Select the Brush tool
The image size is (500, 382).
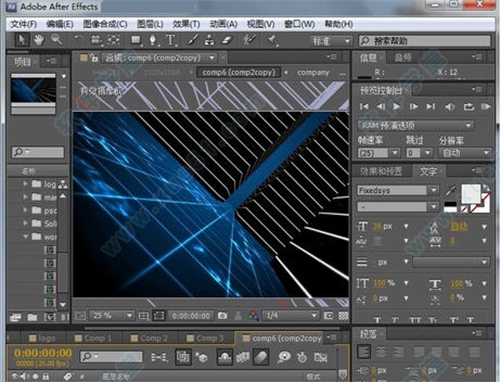click(193, 40)
